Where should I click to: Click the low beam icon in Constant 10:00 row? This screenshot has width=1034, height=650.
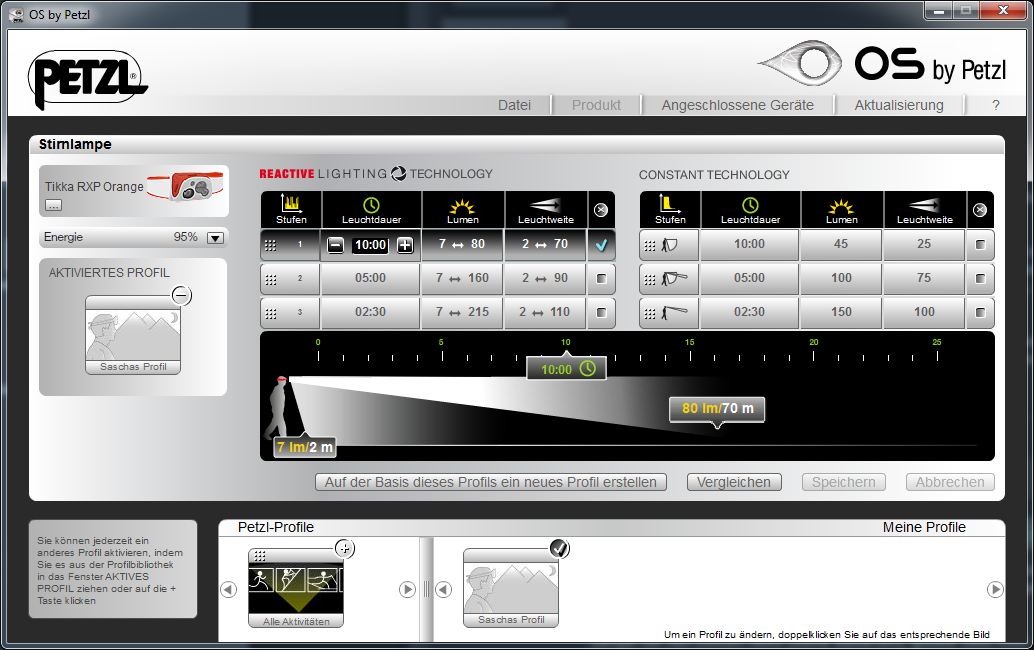click(x=670, y=245)
